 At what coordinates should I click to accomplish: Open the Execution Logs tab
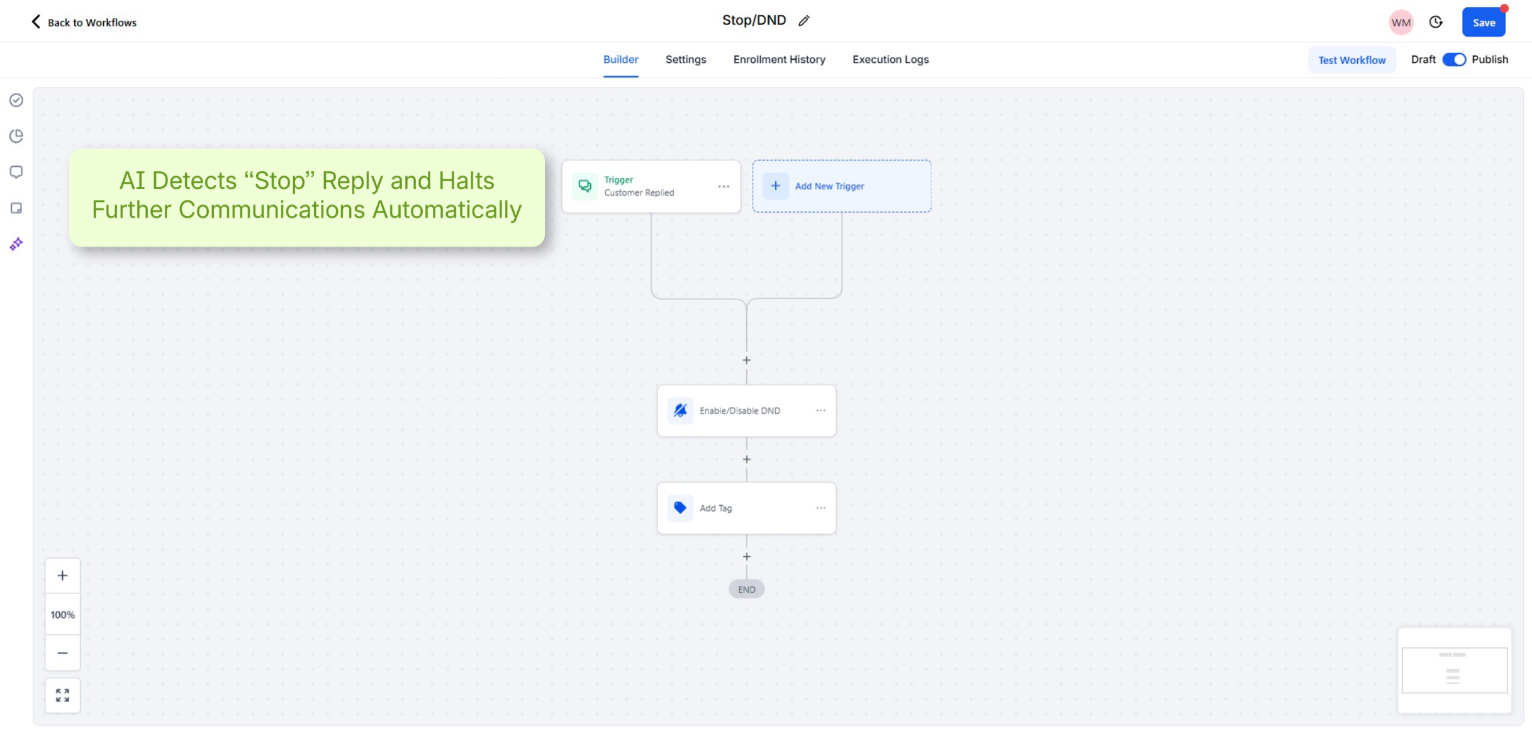click(x=890, y=59)
